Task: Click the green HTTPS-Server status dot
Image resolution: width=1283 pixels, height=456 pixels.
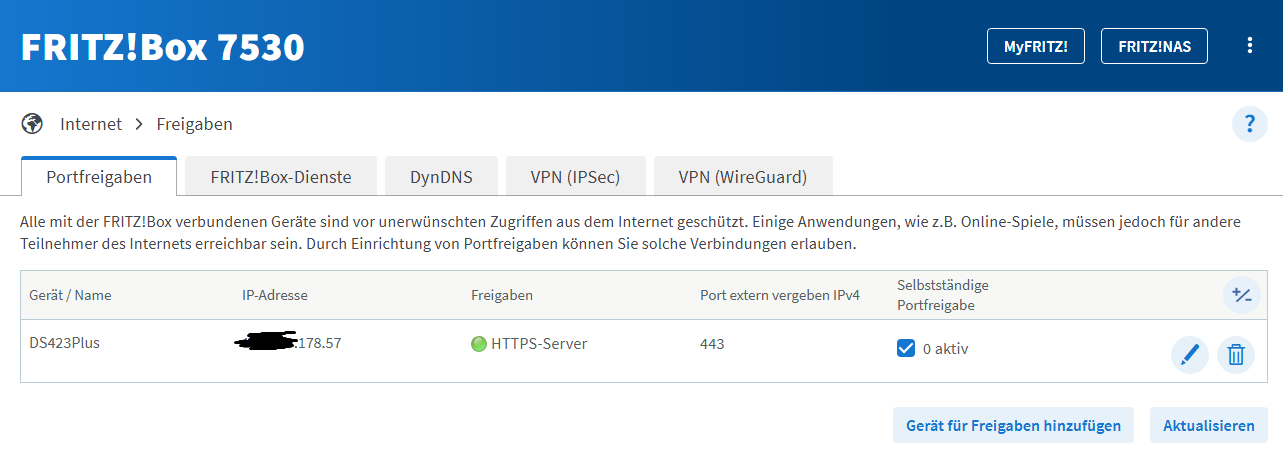Action: coord(478,344)
